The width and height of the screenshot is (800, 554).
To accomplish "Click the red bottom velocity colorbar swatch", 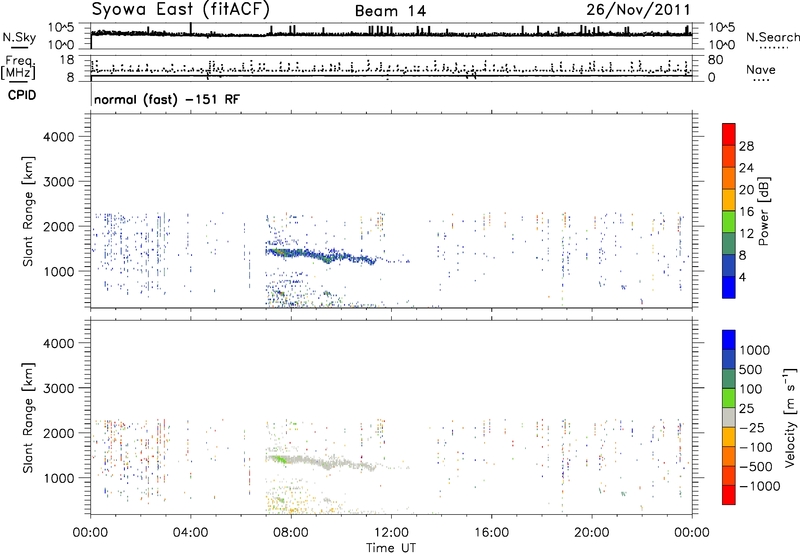I will pos(729,495).
